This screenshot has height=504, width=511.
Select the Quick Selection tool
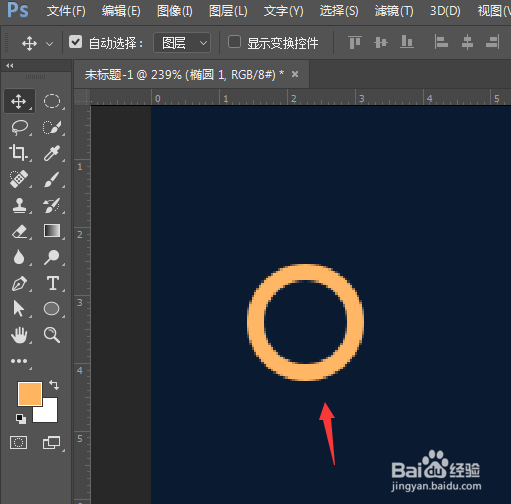(x=52, y=127)
